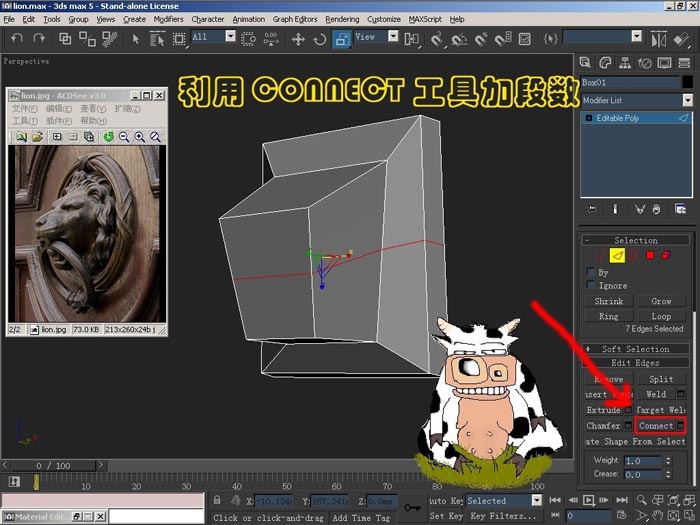Open the Modifiers menu
Screen dimensions: 700x525
pyautogui.click(x=168, y=19)
